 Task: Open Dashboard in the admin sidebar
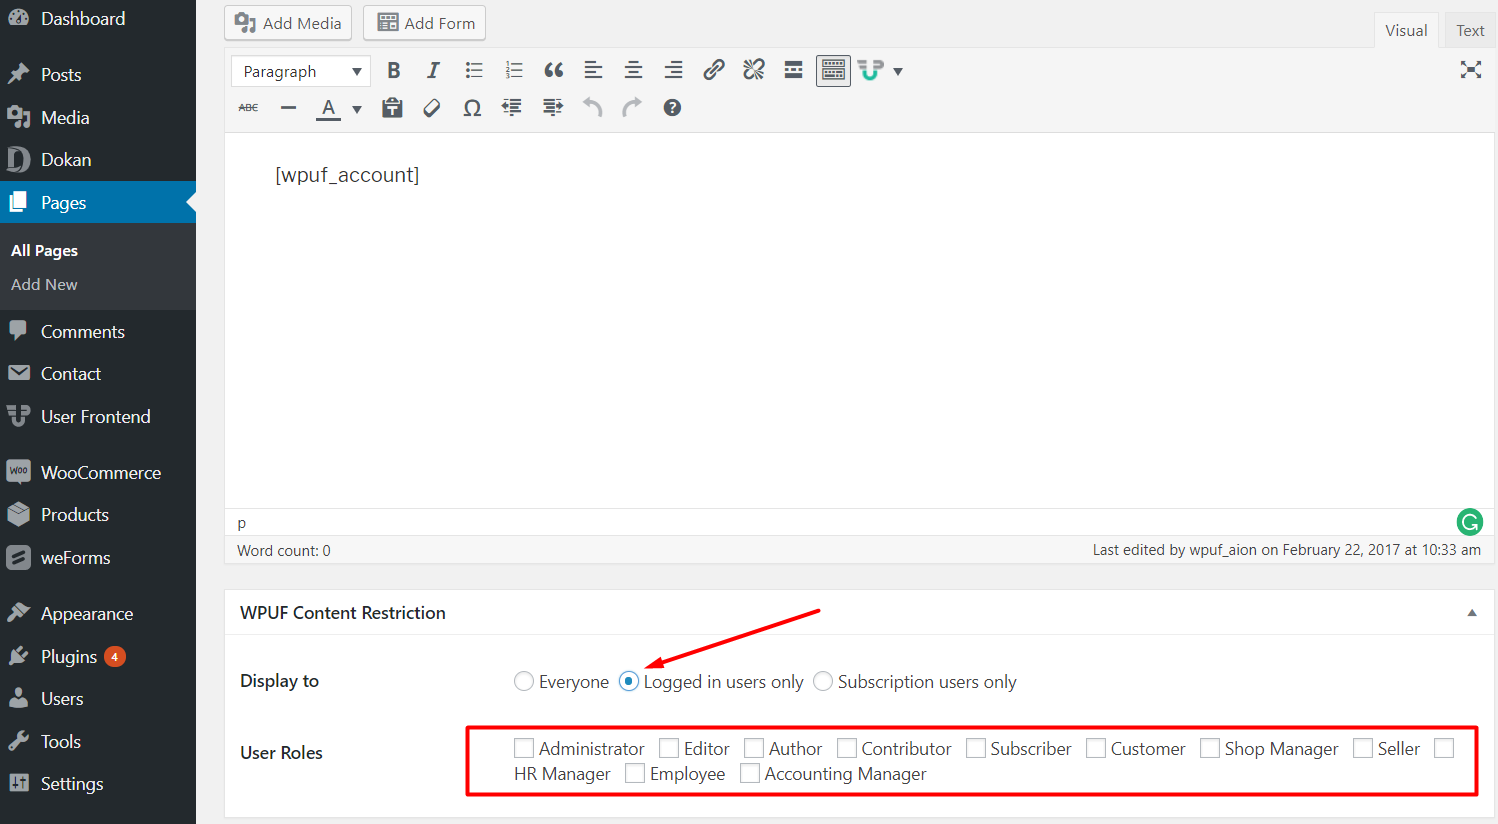coord(98,19)
